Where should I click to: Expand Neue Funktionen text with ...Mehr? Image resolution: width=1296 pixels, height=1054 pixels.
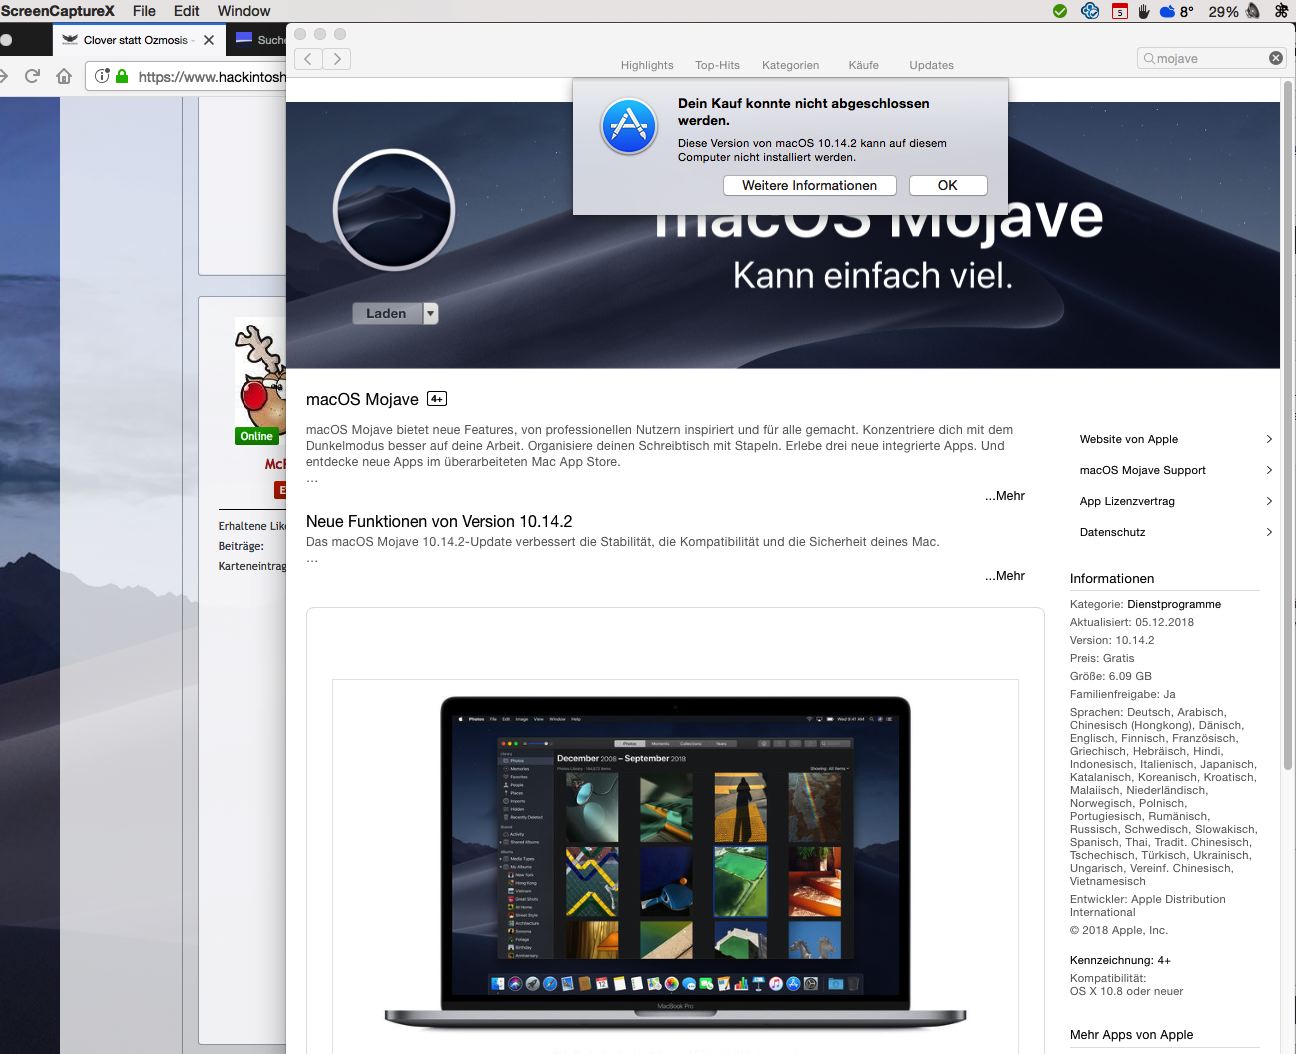[1005, 576]
